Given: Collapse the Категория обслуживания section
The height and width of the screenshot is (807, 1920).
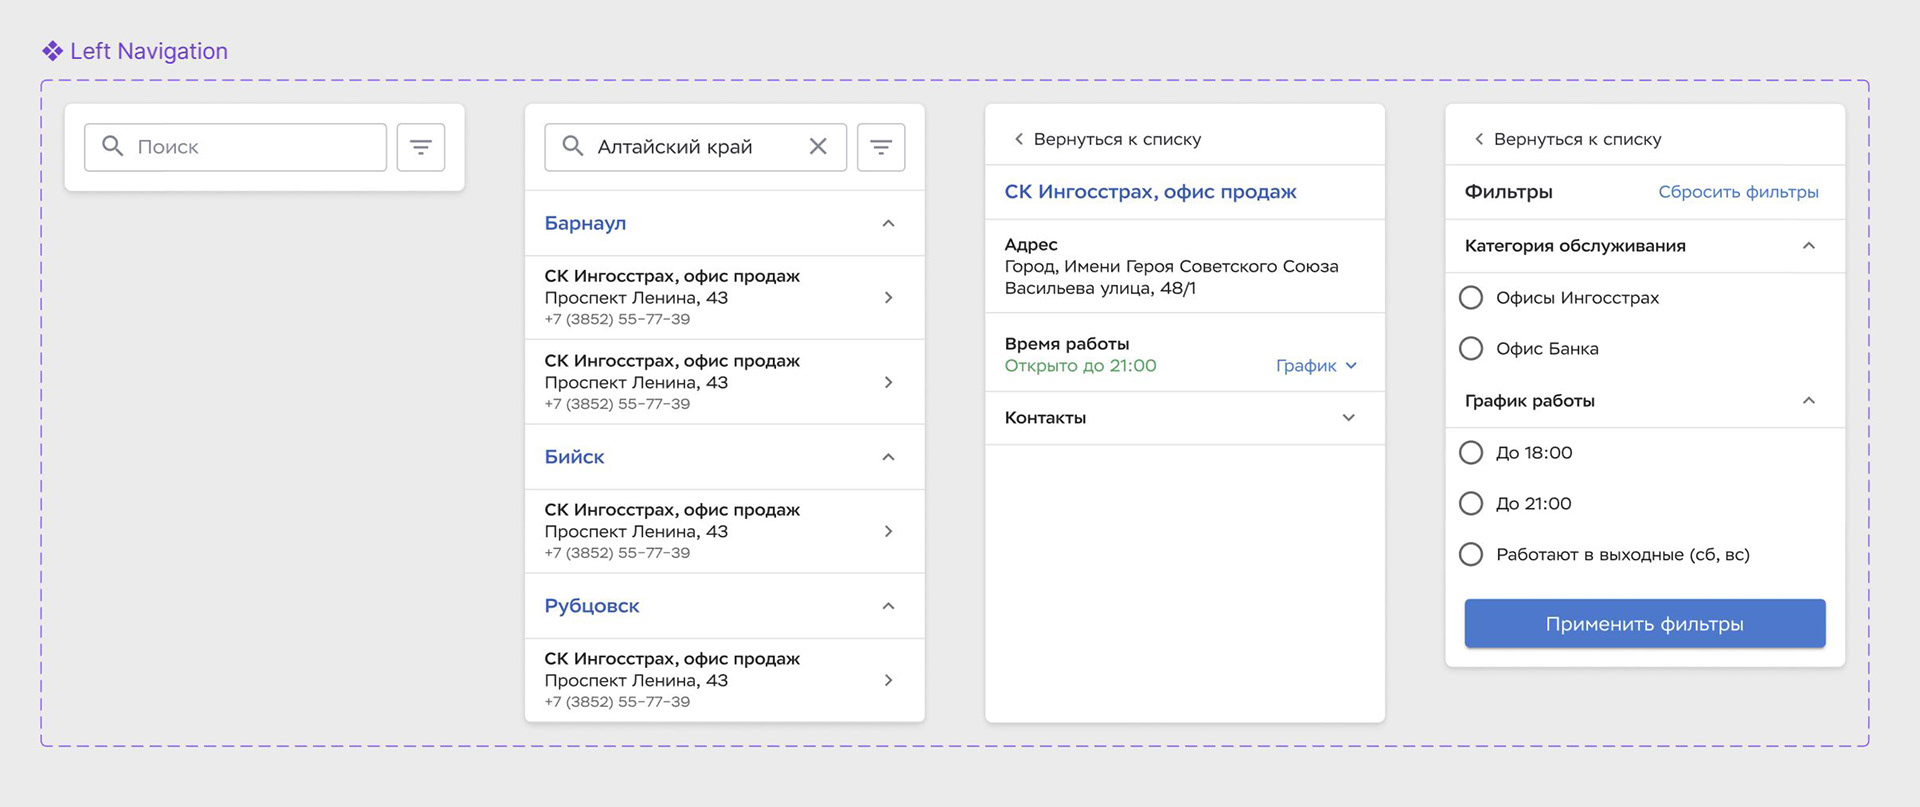Looking at the screenshot, I should [x=1808, y=246].
